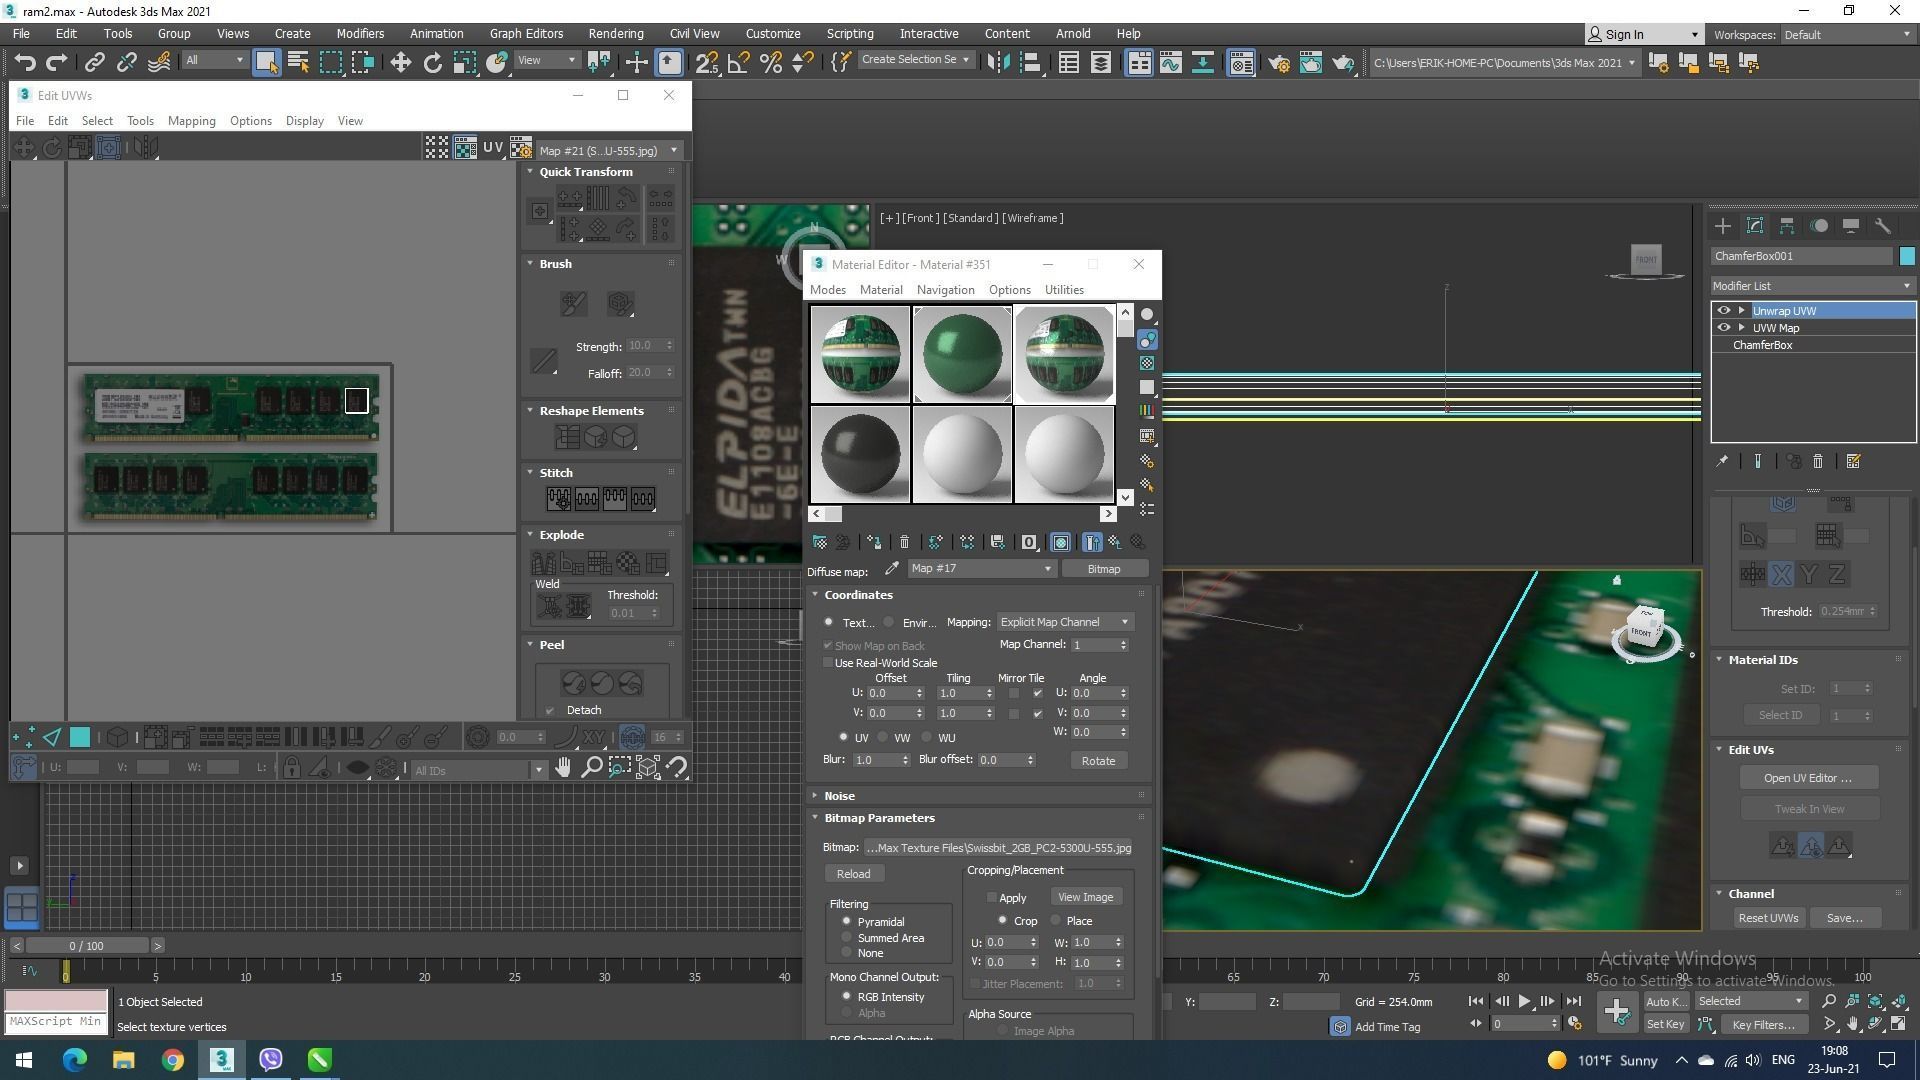Open Mapping menu in Edit UVWs window
The width and height of the screenshot is (1920, 1080).
pos(191,121)
